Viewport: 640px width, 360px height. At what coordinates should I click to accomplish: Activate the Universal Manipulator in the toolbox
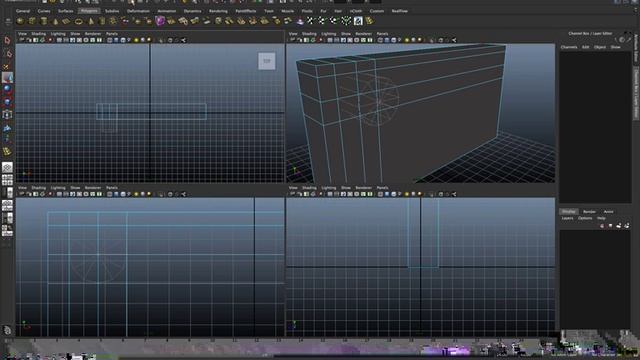(7, 115)
